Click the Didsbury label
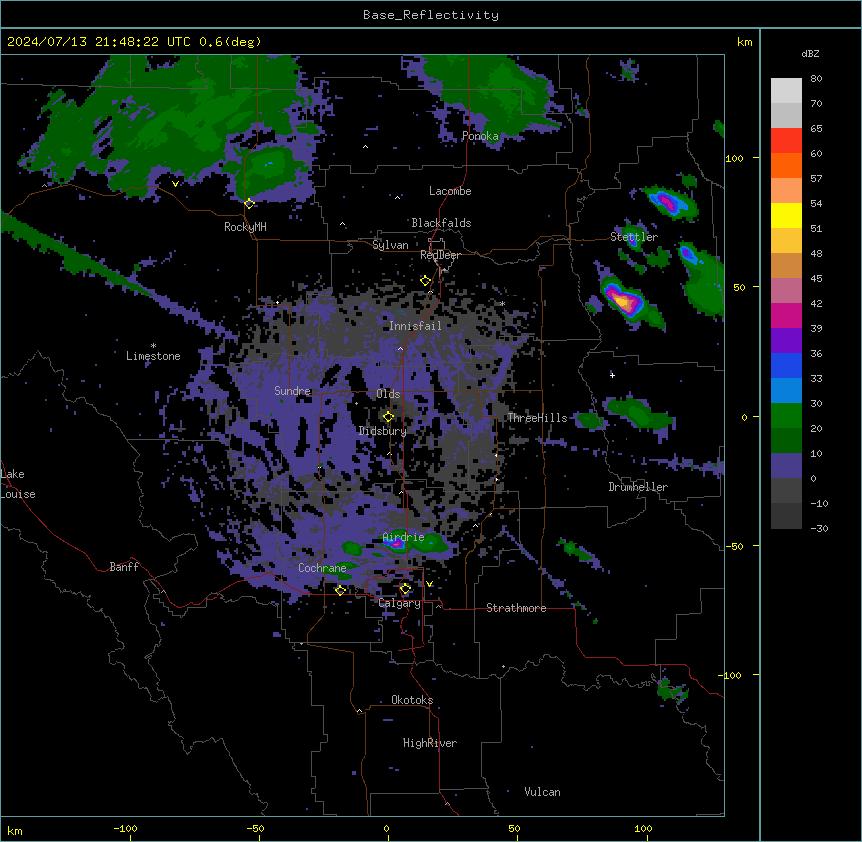 click(383, 431)
